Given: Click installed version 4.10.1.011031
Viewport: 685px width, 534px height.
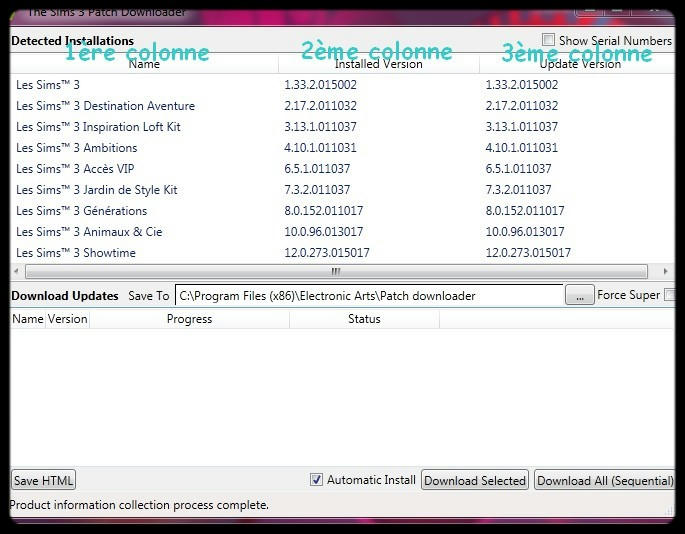Looking at the screenshot, I should [320, 148].
